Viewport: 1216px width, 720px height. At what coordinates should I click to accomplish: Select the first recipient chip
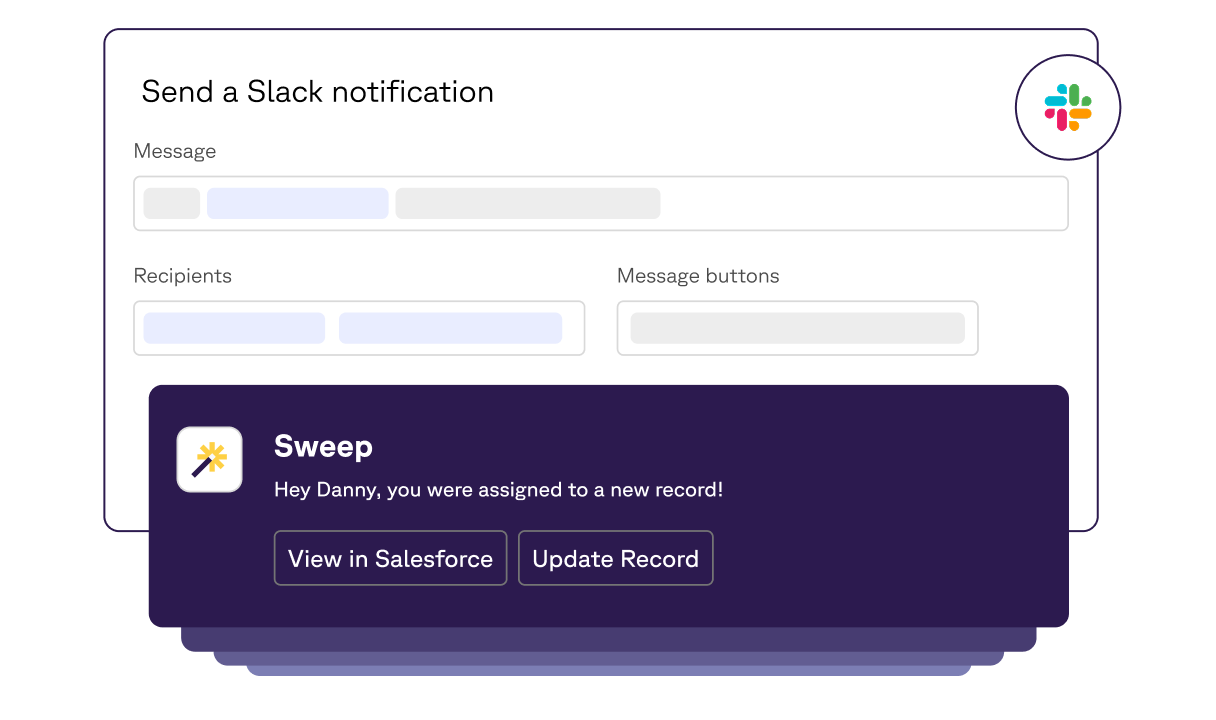tap(234, 328)
